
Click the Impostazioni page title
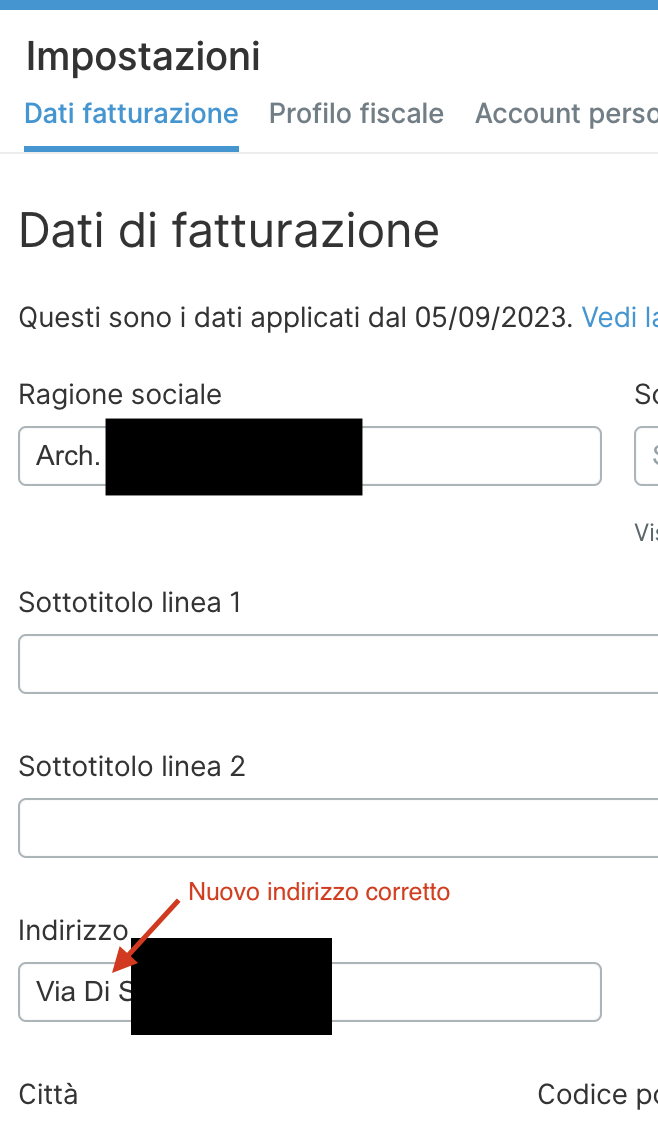pos(143,56)
